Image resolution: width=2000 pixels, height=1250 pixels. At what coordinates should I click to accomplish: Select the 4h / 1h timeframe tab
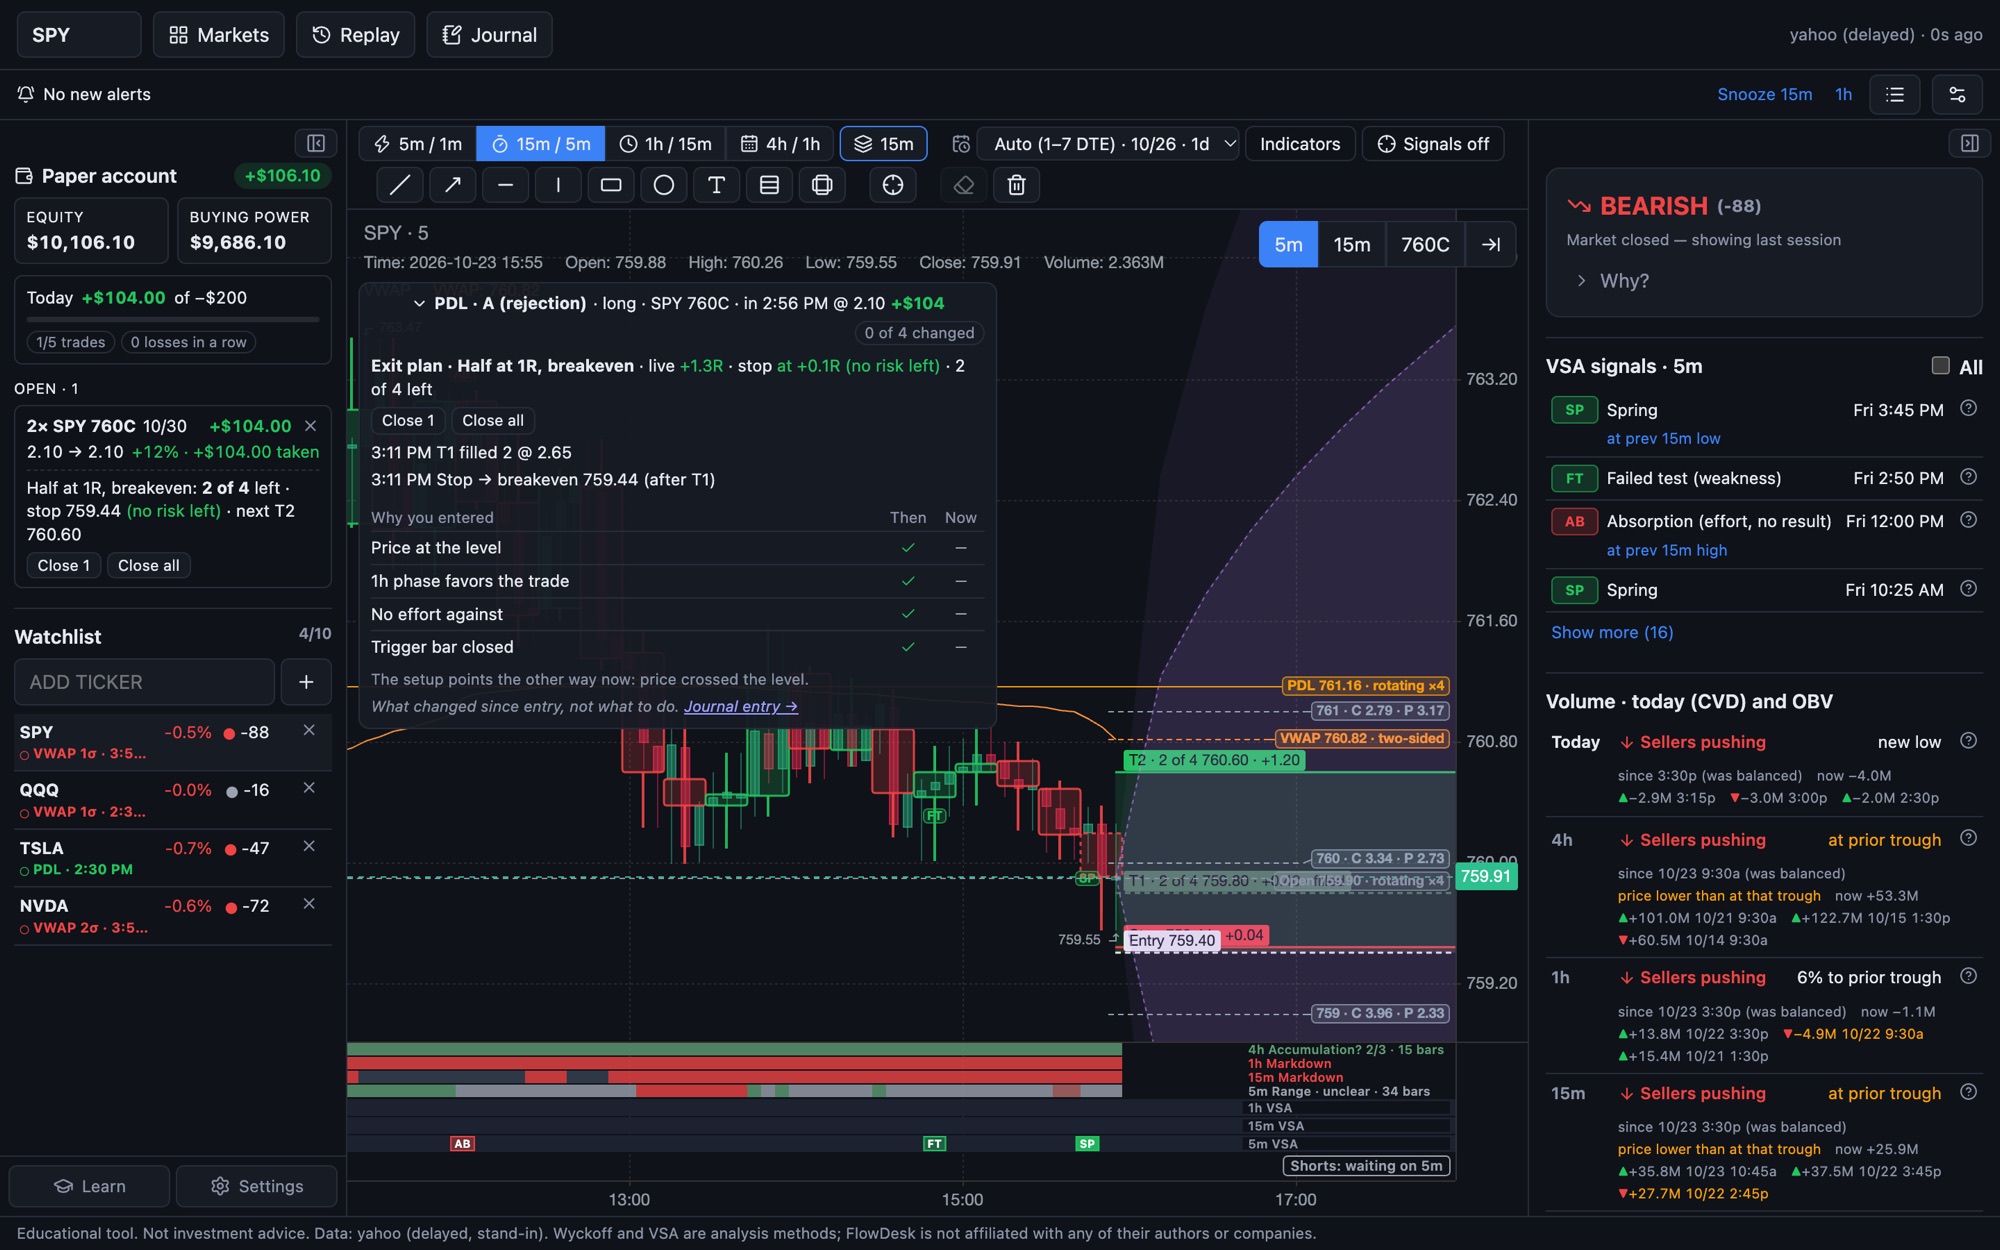[780, 144]
